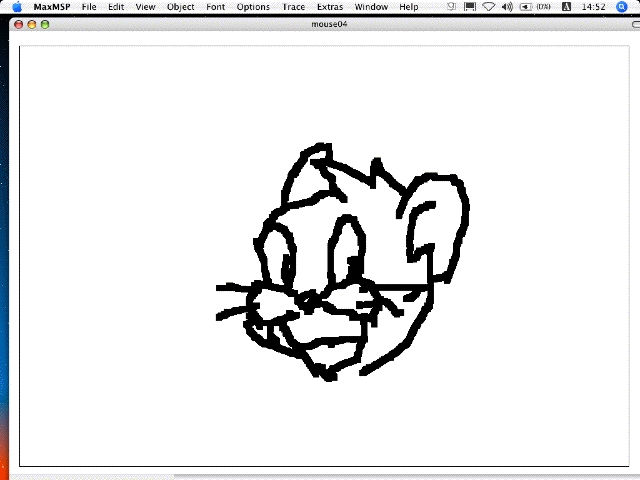
Task: Open the File menu
Action: pyautogui.click(x=89, y=7)
